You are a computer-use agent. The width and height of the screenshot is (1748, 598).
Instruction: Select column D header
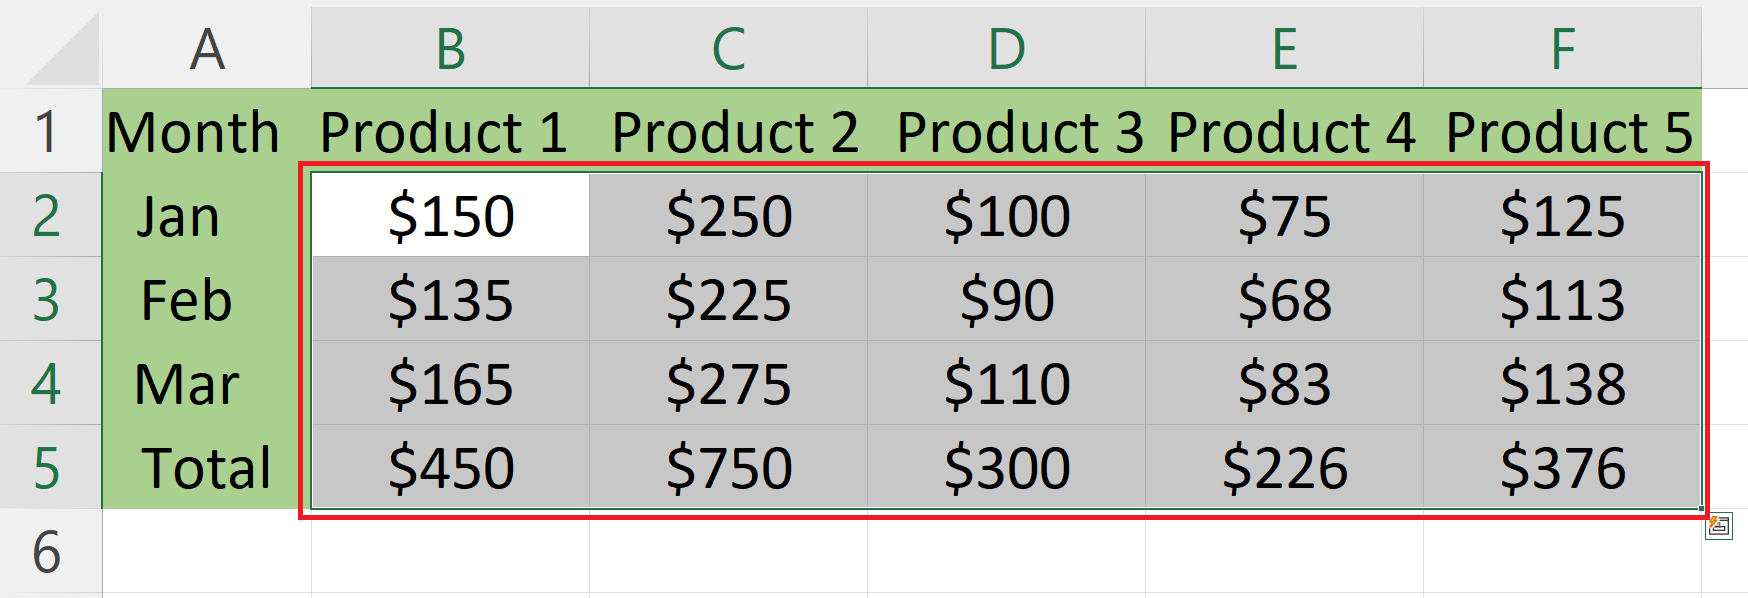point(1006,48)
